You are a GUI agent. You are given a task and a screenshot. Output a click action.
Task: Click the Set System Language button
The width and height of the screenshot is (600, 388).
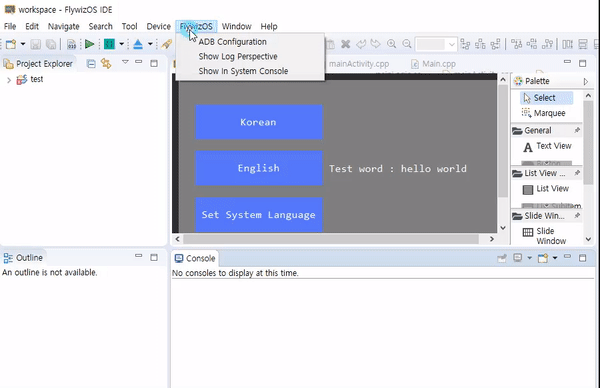coord(259,215)
